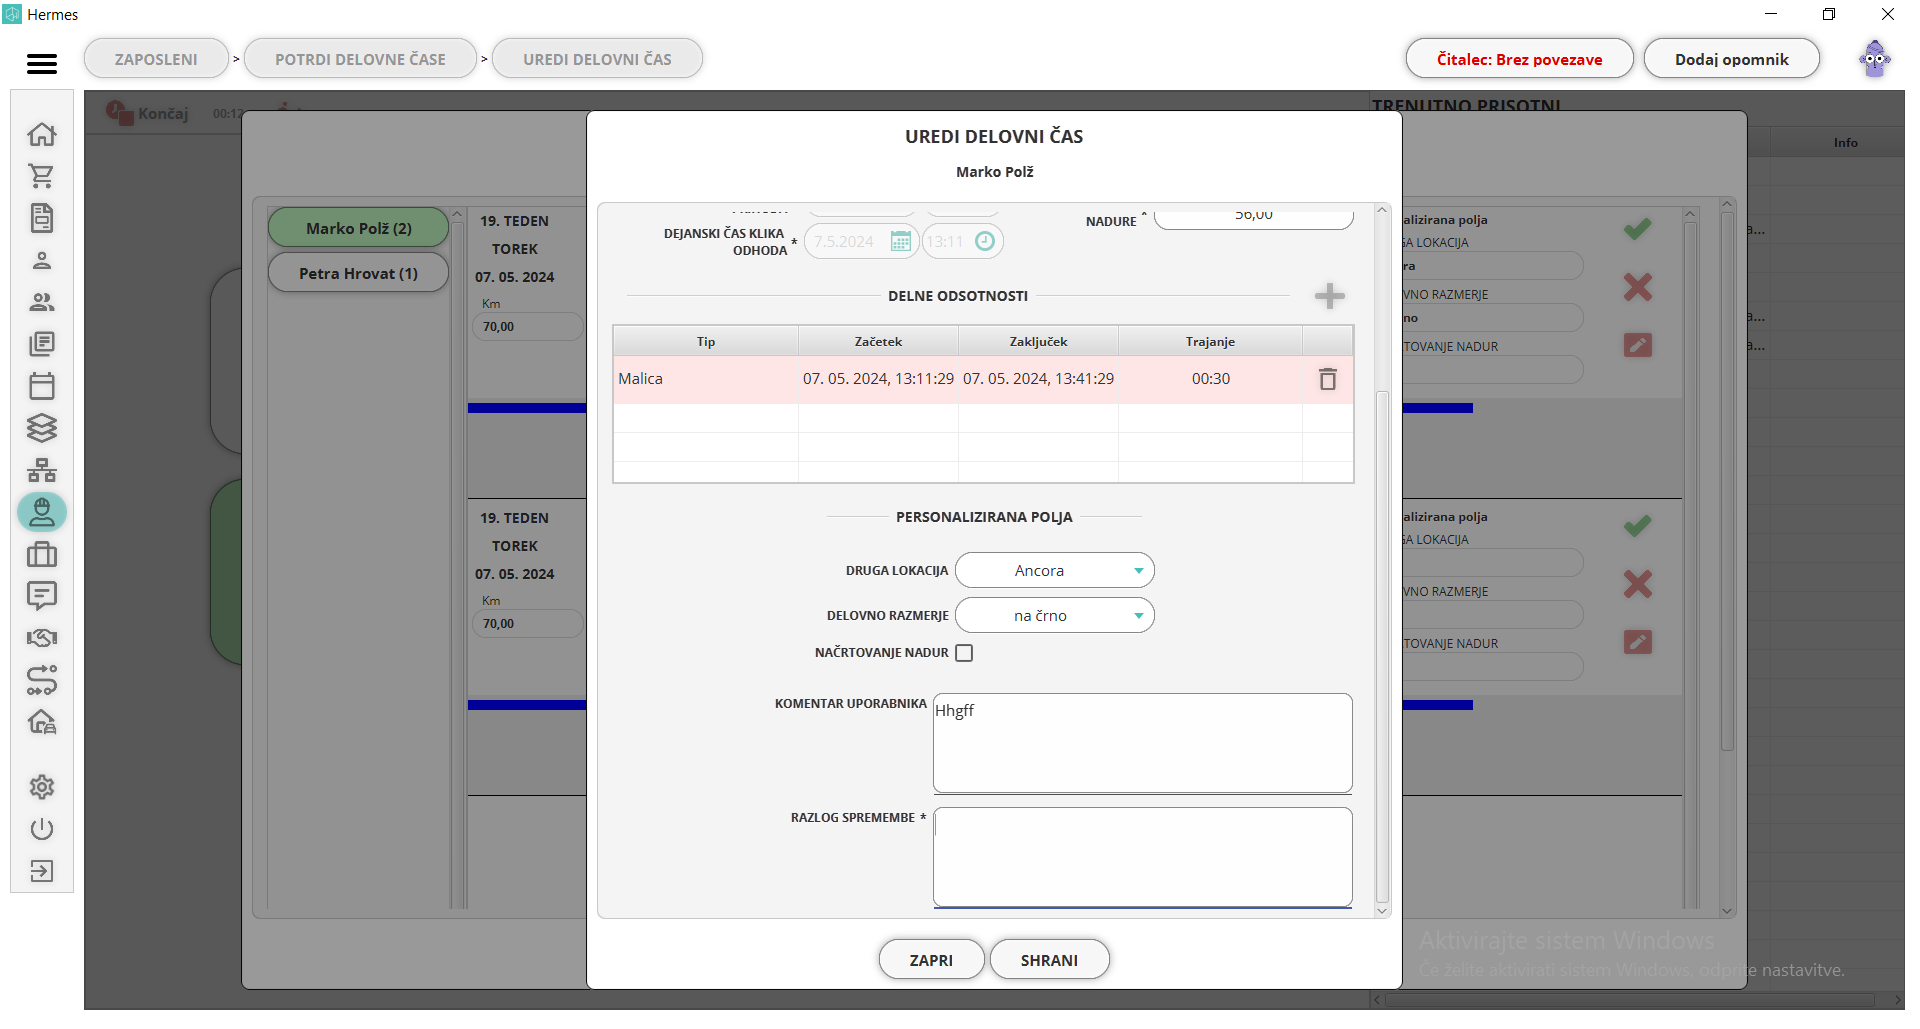Open the stacked pages library sidebar icon
1920x1029 pixels.
tap(42, 344)
